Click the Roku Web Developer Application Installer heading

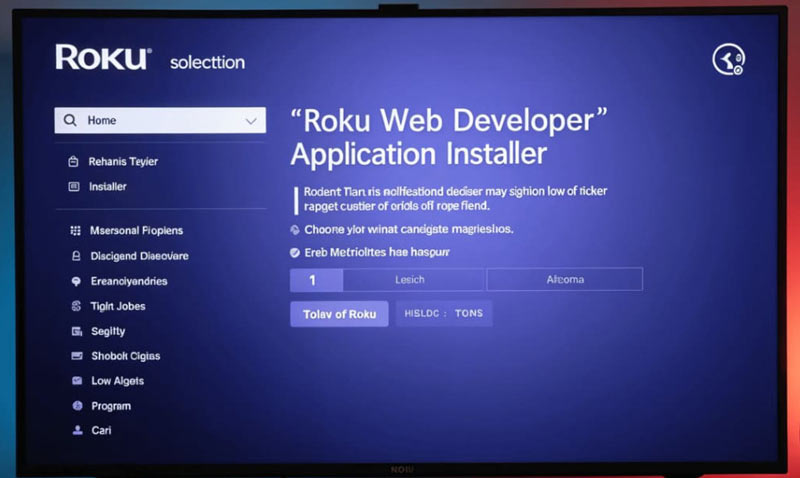[449, 137]
